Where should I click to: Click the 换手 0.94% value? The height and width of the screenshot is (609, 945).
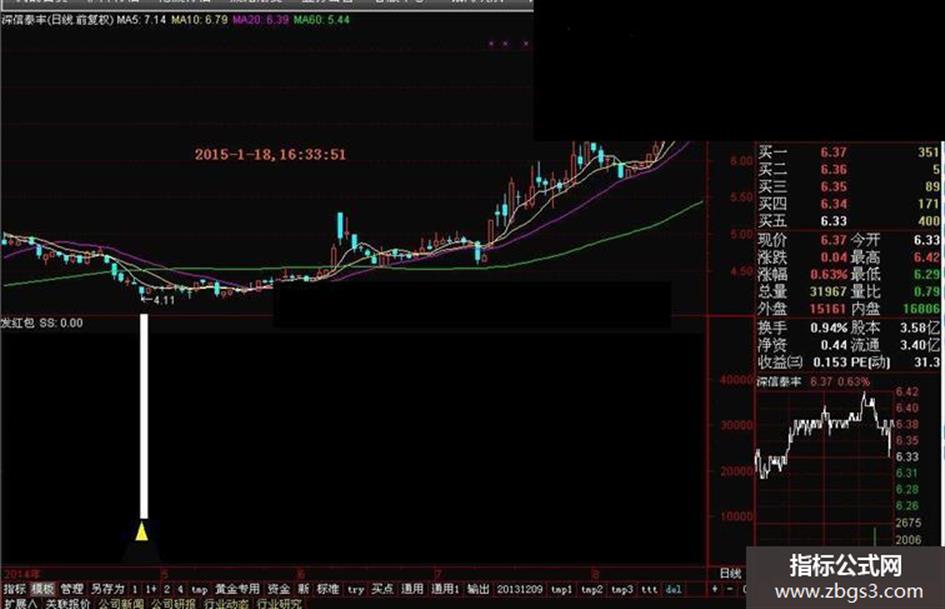pos(829,328)
